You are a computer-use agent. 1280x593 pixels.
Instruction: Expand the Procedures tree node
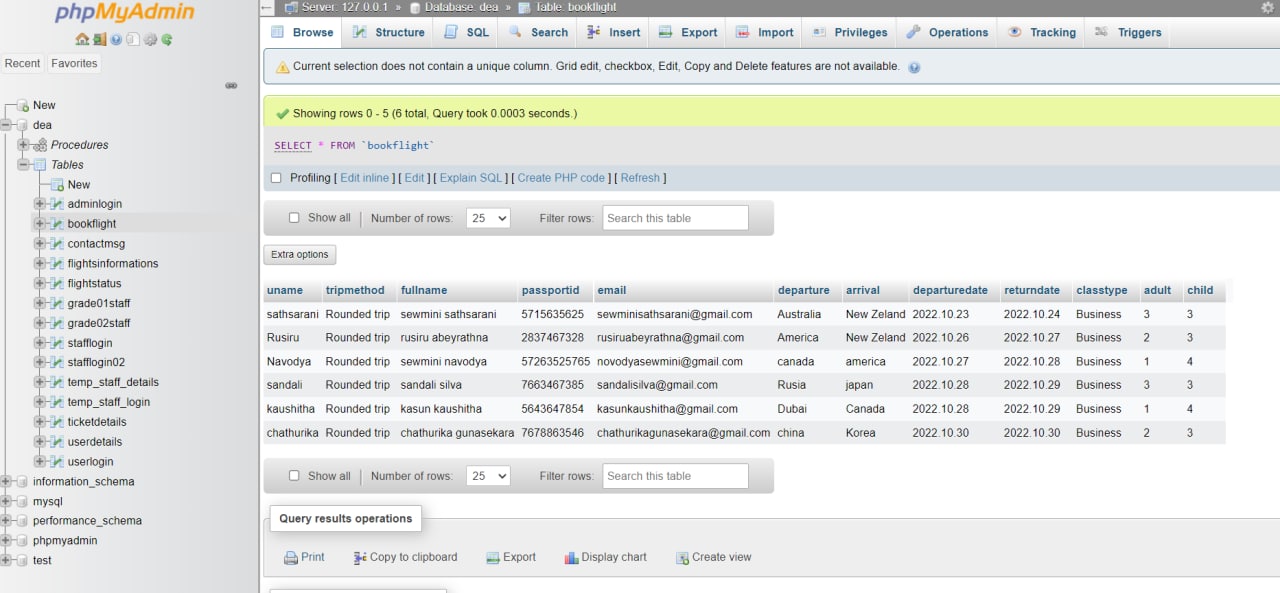point(23,145)
